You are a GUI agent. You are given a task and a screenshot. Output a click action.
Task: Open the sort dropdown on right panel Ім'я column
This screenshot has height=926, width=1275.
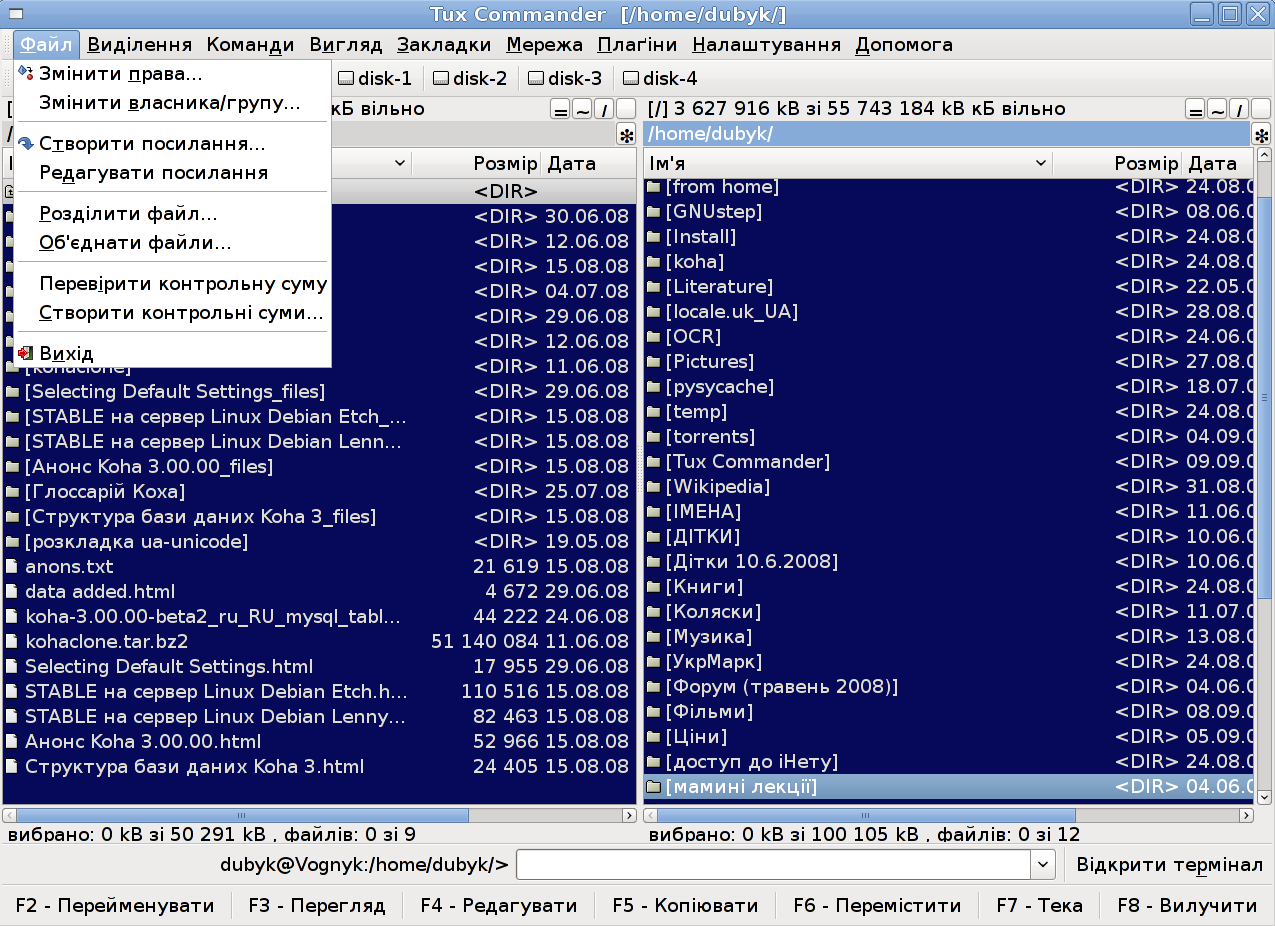coord(1040,162)
